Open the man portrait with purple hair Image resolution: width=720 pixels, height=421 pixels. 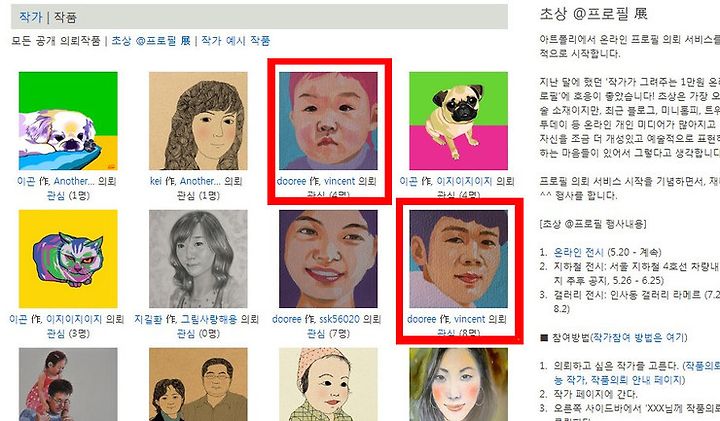[x=458, y=259]
